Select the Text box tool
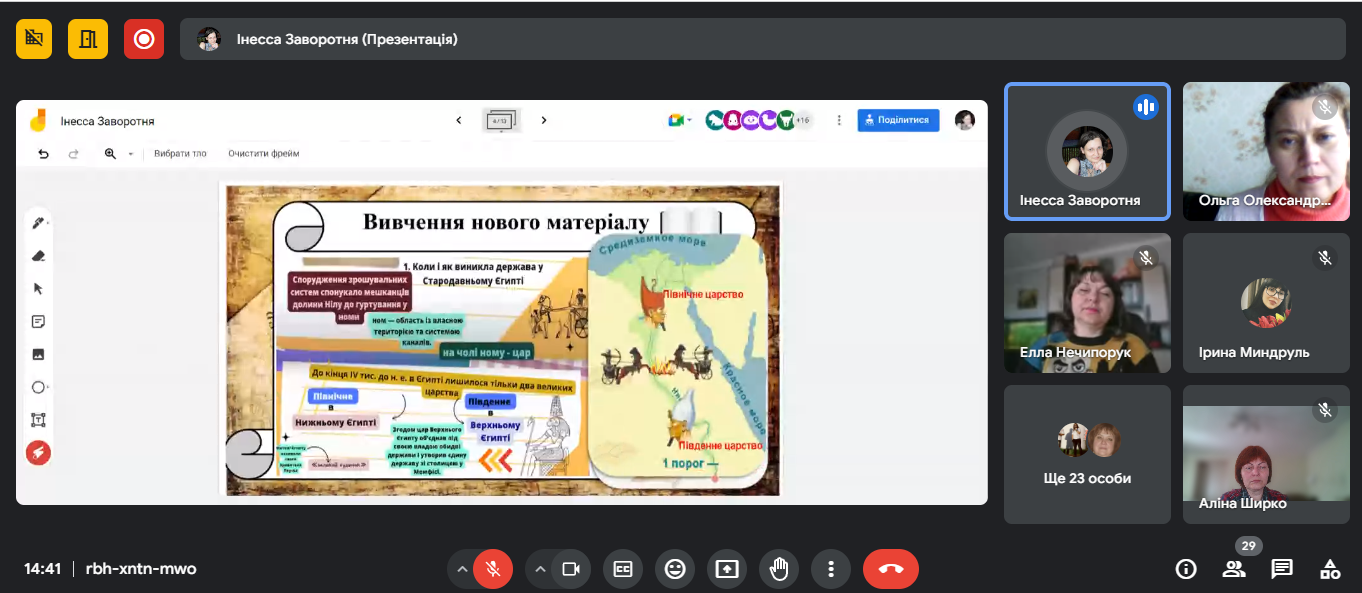Viewport: 1362px width, 593px height. pyautogui.click(x=38, y=420)
